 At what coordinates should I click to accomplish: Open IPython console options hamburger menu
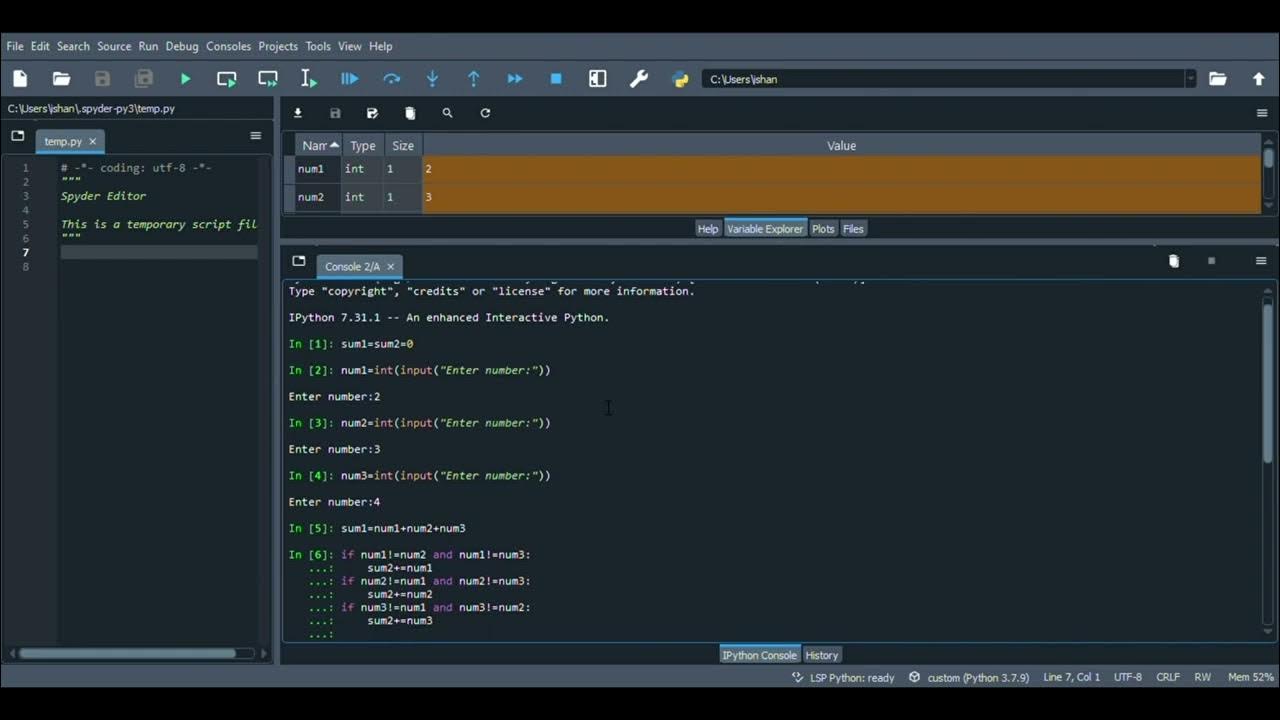pyautogui.click(x=1262, y=261)
